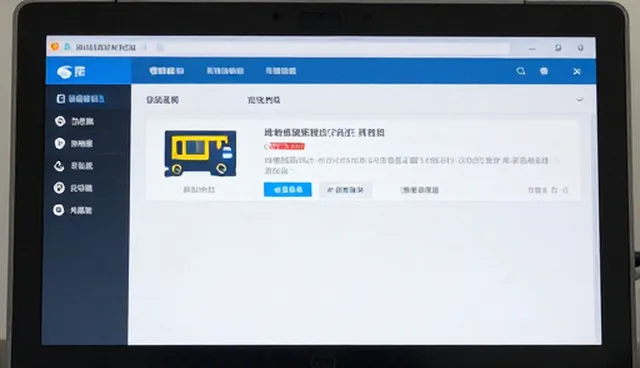The width and height of the screenshot is (640, 368).
Task: Open the search magnifier in the blue header
Action: point(520,71)
